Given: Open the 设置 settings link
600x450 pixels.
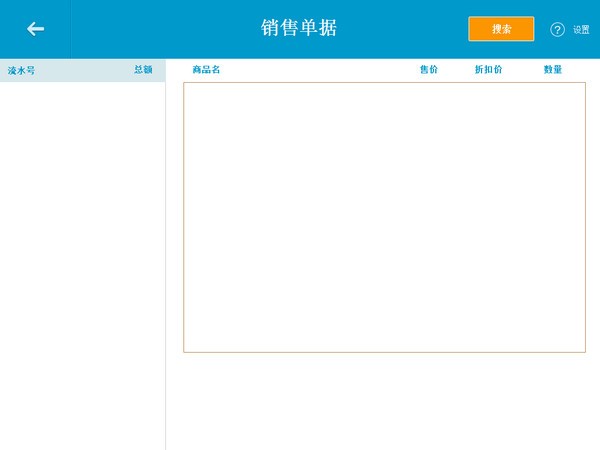Looking at the screenshot, I should coord(581,30).
